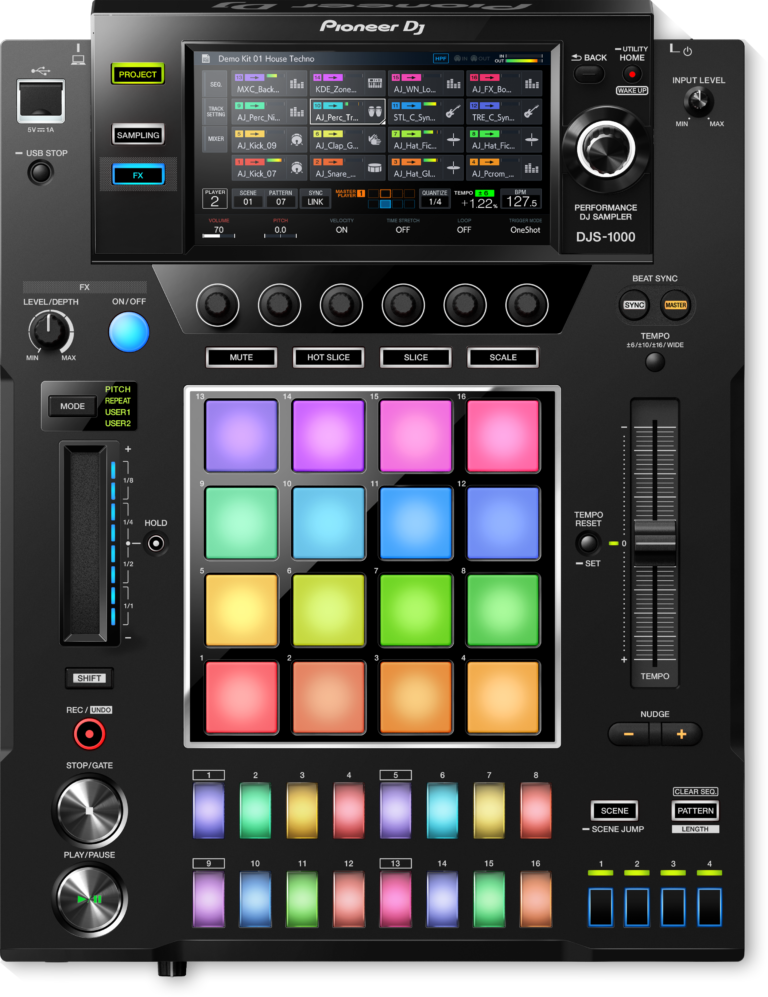The height and width of the screenshot is (997, 768).
Task: Tap the project file icon beside Demo Kit title
Action: tap(206, 58)
